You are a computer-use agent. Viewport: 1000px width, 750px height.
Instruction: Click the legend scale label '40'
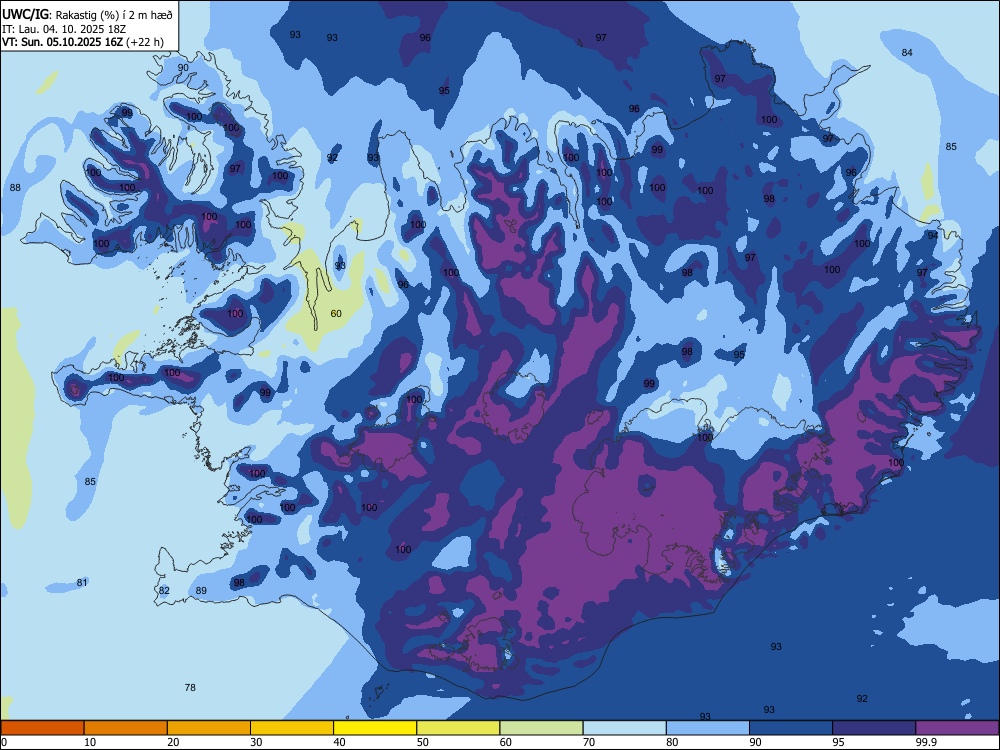click(340, 742)
